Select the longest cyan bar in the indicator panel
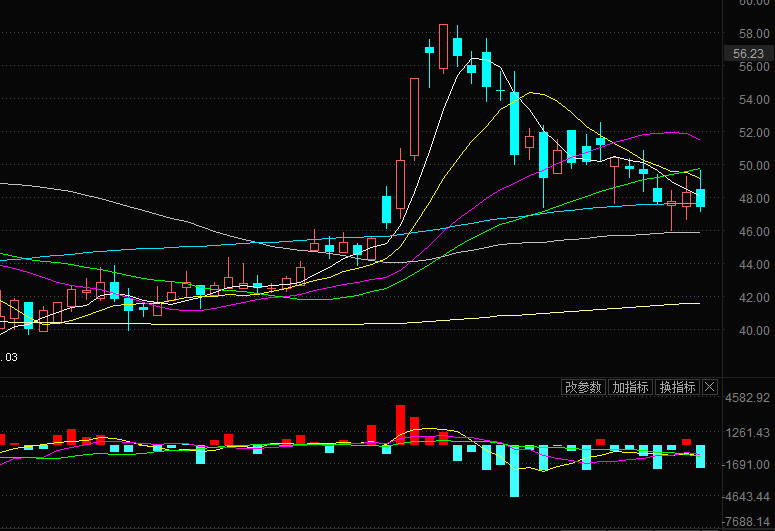Viewport: 775px width, 531px height. [x=515, y=471]
